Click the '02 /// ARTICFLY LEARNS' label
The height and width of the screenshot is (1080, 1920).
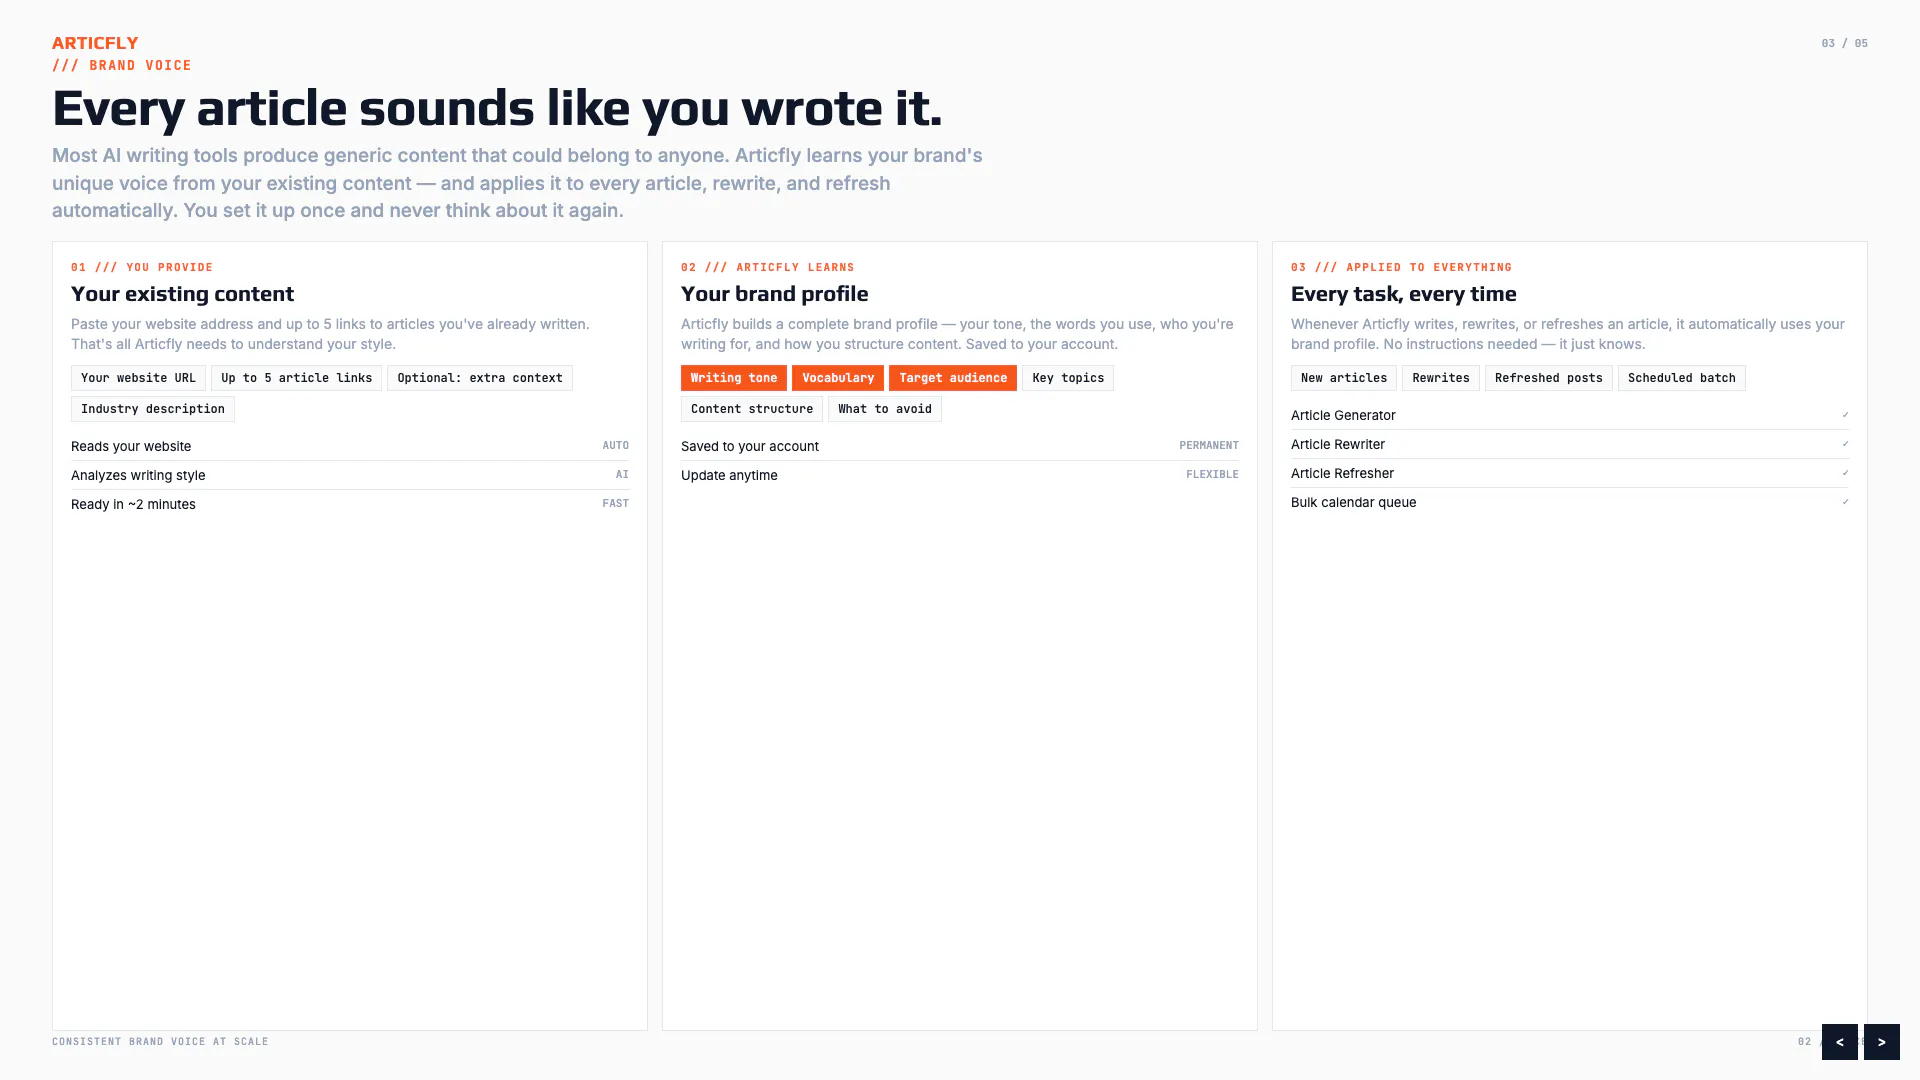[x=768, y=267]
